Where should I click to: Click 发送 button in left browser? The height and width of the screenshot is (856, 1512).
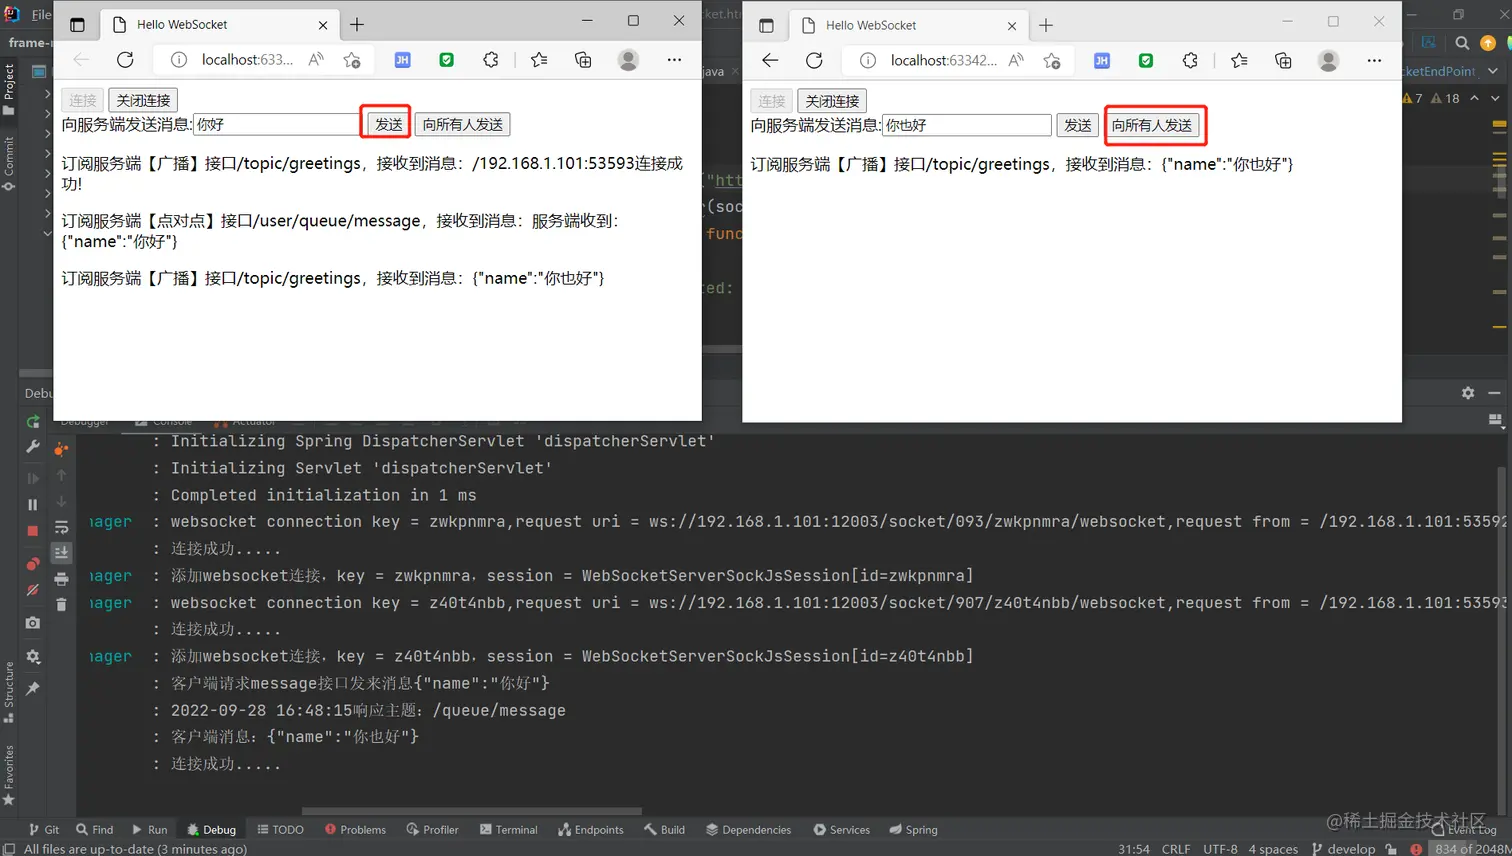point(388,124)
